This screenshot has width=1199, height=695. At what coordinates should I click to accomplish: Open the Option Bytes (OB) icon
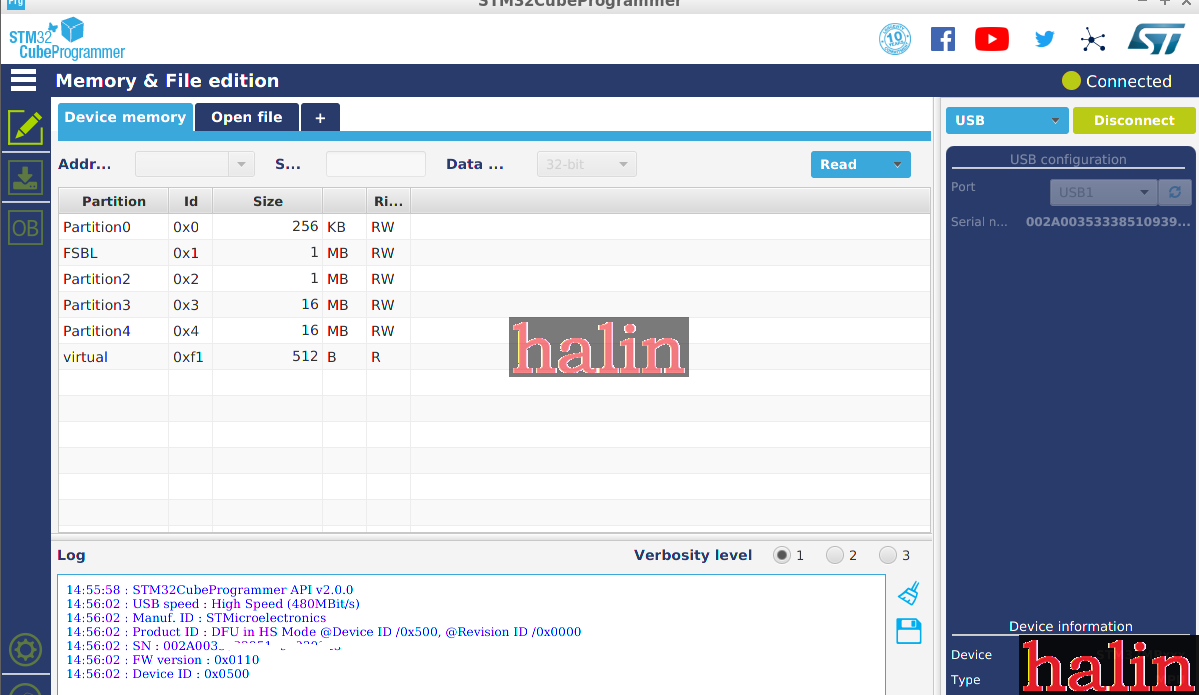click(x=25, y=228)
